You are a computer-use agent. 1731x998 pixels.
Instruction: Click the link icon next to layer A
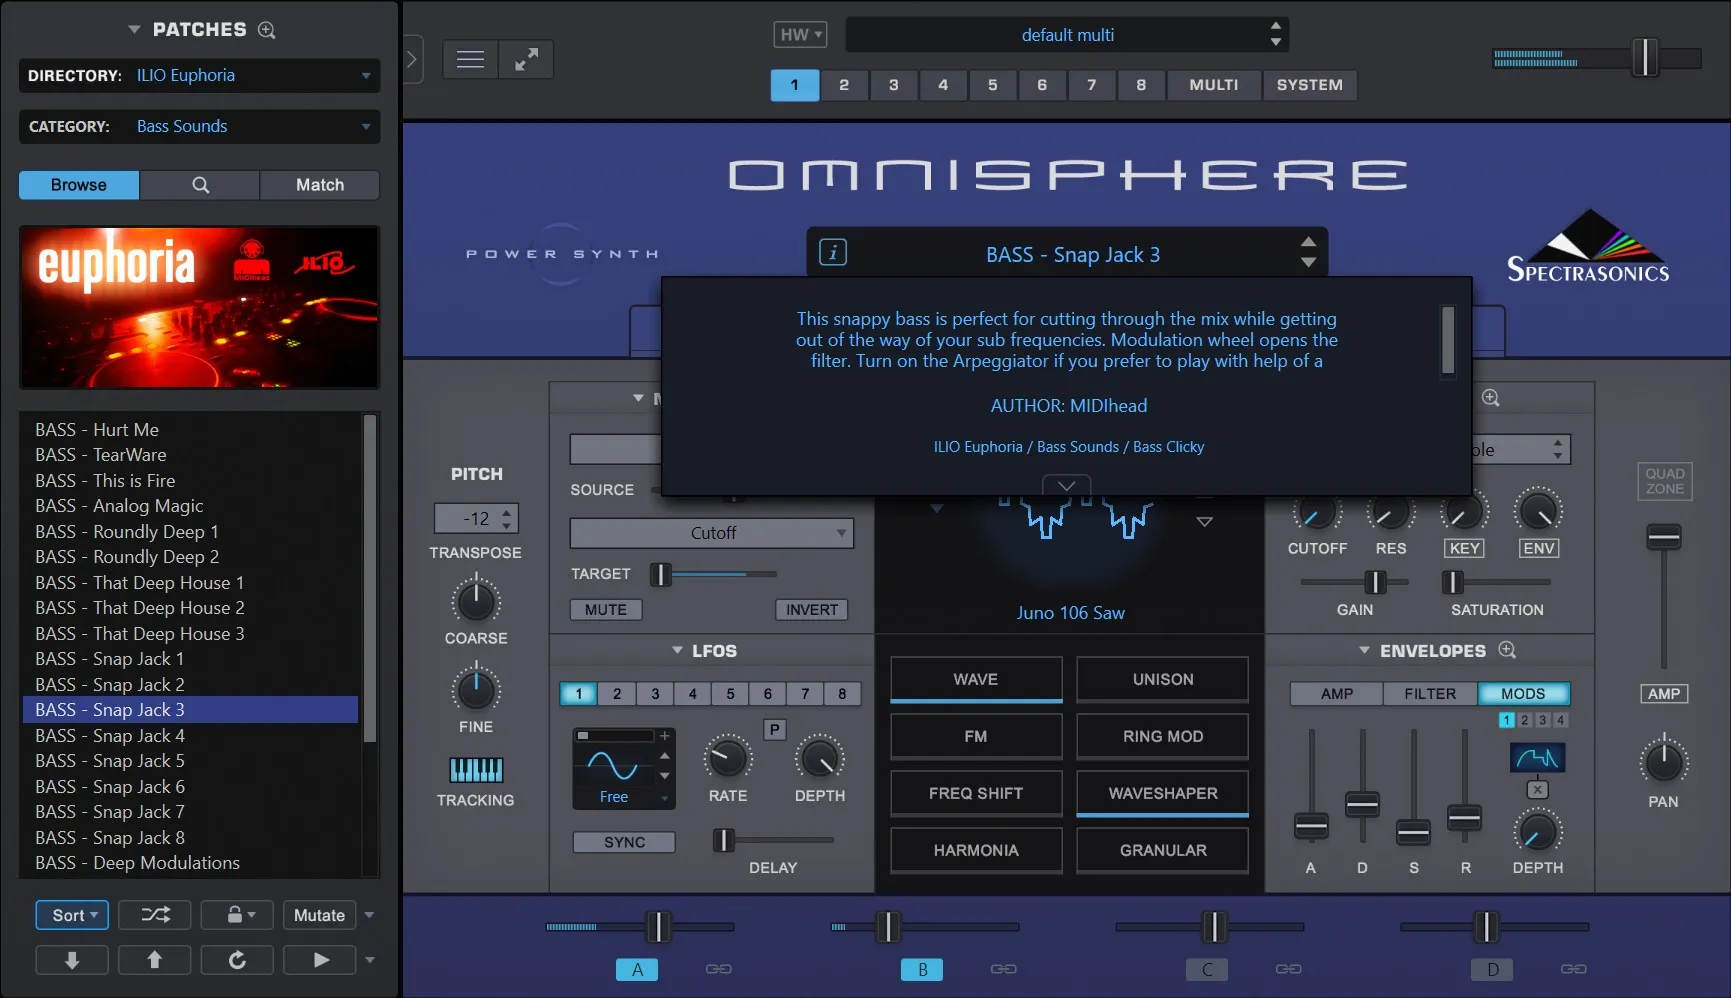pyautogui.click(x=719, y=969)
